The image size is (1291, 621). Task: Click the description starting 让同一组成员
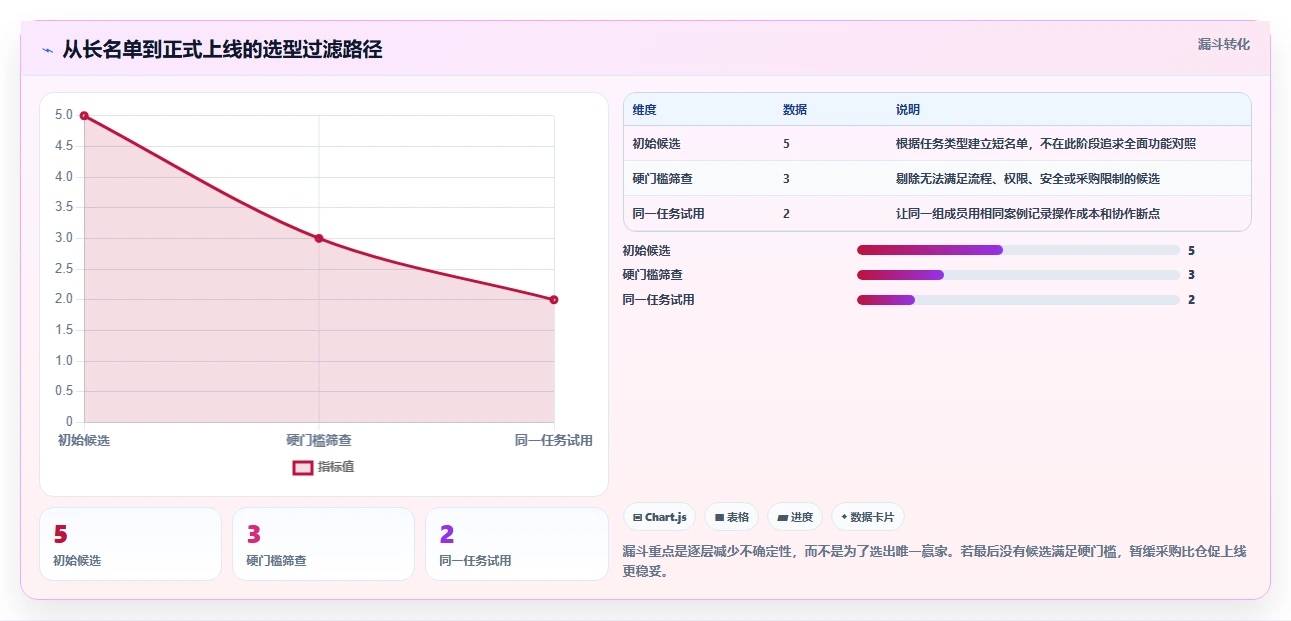1028,213
